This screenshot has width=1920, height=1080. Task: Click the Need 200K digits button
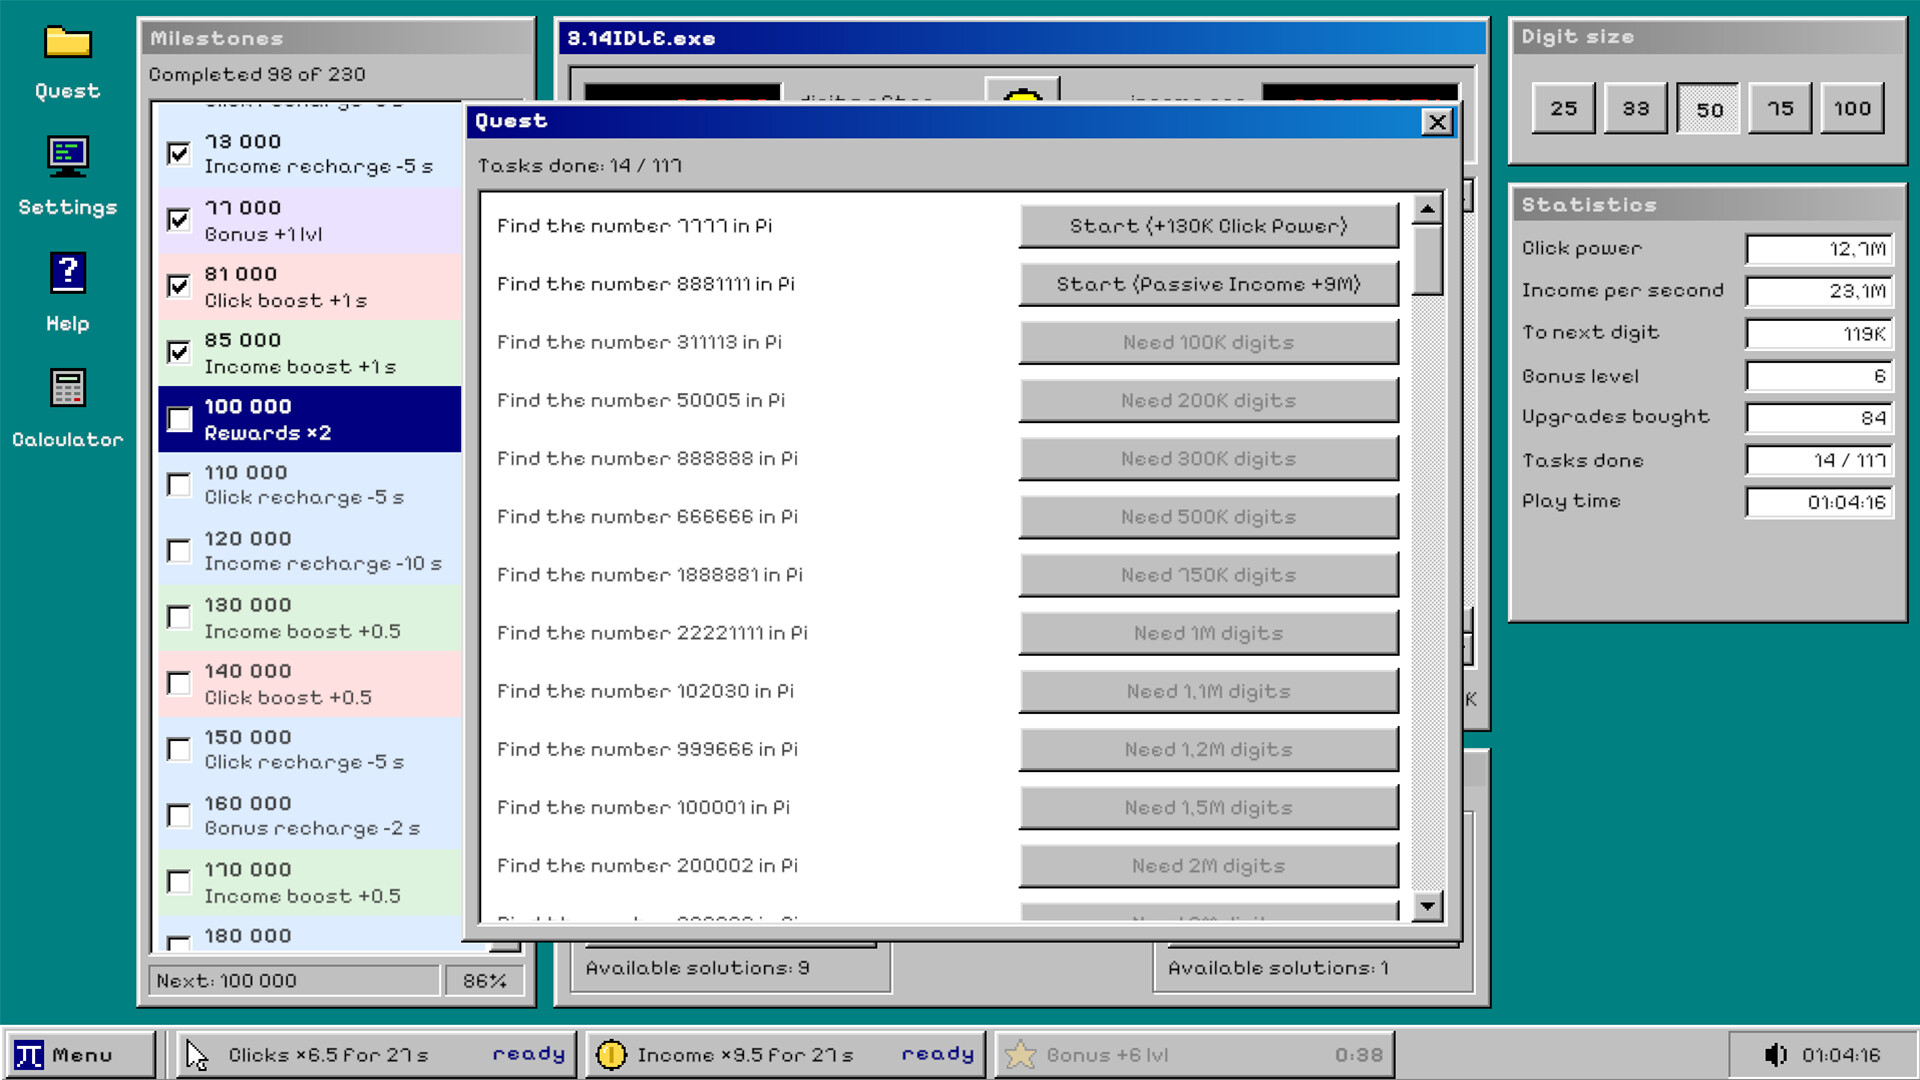click(1208, 400)
